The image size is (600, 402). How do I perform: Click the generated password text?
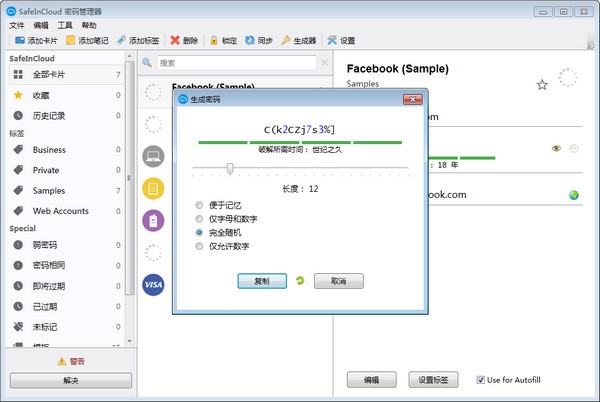(x=300, y=130)
